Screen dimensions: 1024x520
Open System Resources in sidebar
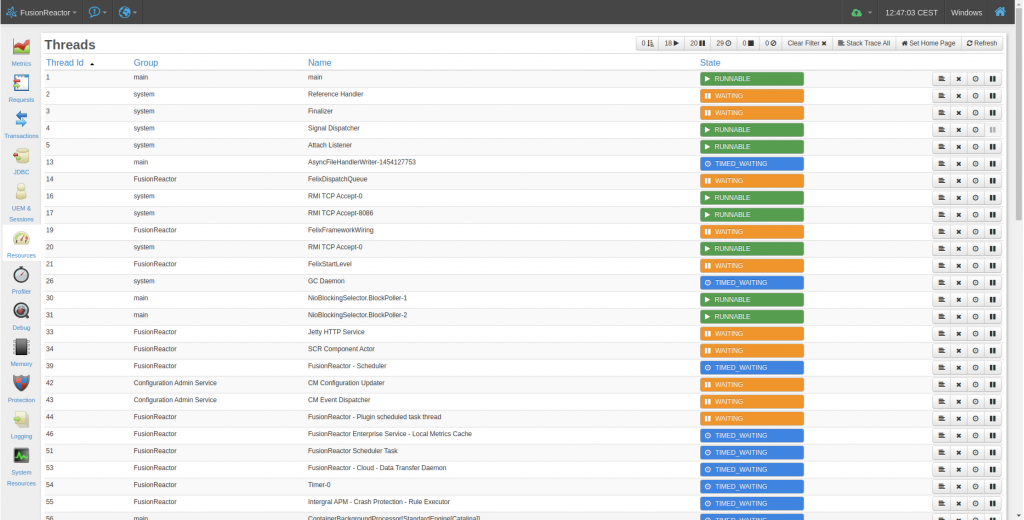[x=21, y=466]
